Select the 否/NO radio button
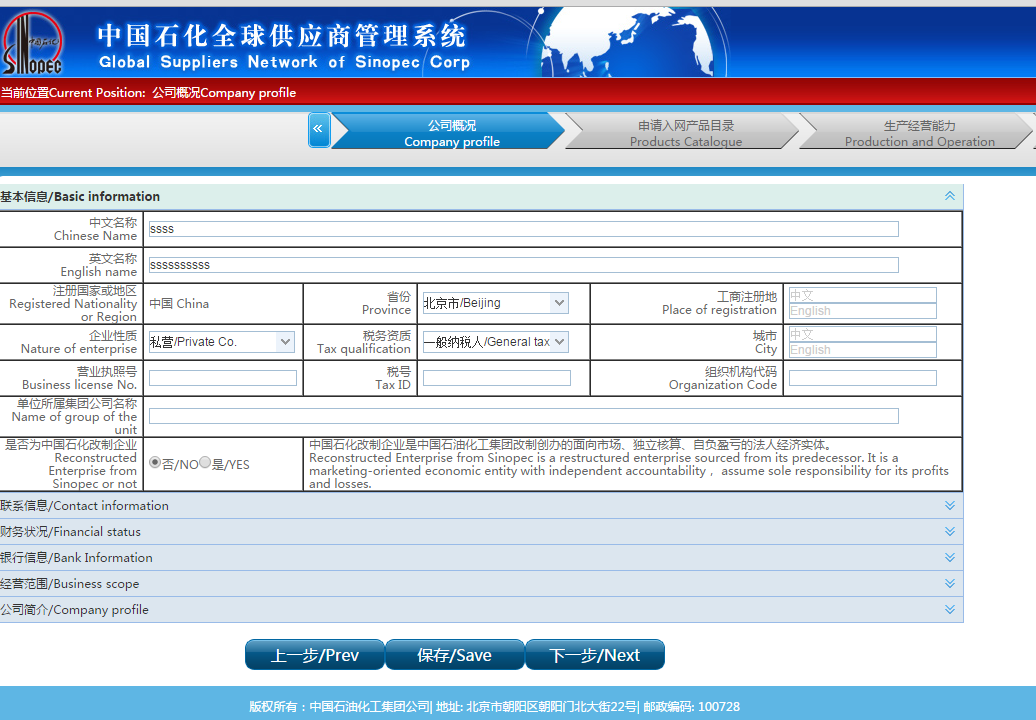This screenshot has height=720, width=1036. click(x=155, y=462)
